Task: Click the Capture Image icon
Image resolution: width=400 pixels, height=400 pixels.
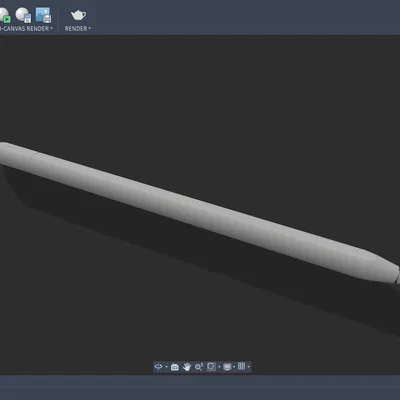Action: tap(43, 15)
